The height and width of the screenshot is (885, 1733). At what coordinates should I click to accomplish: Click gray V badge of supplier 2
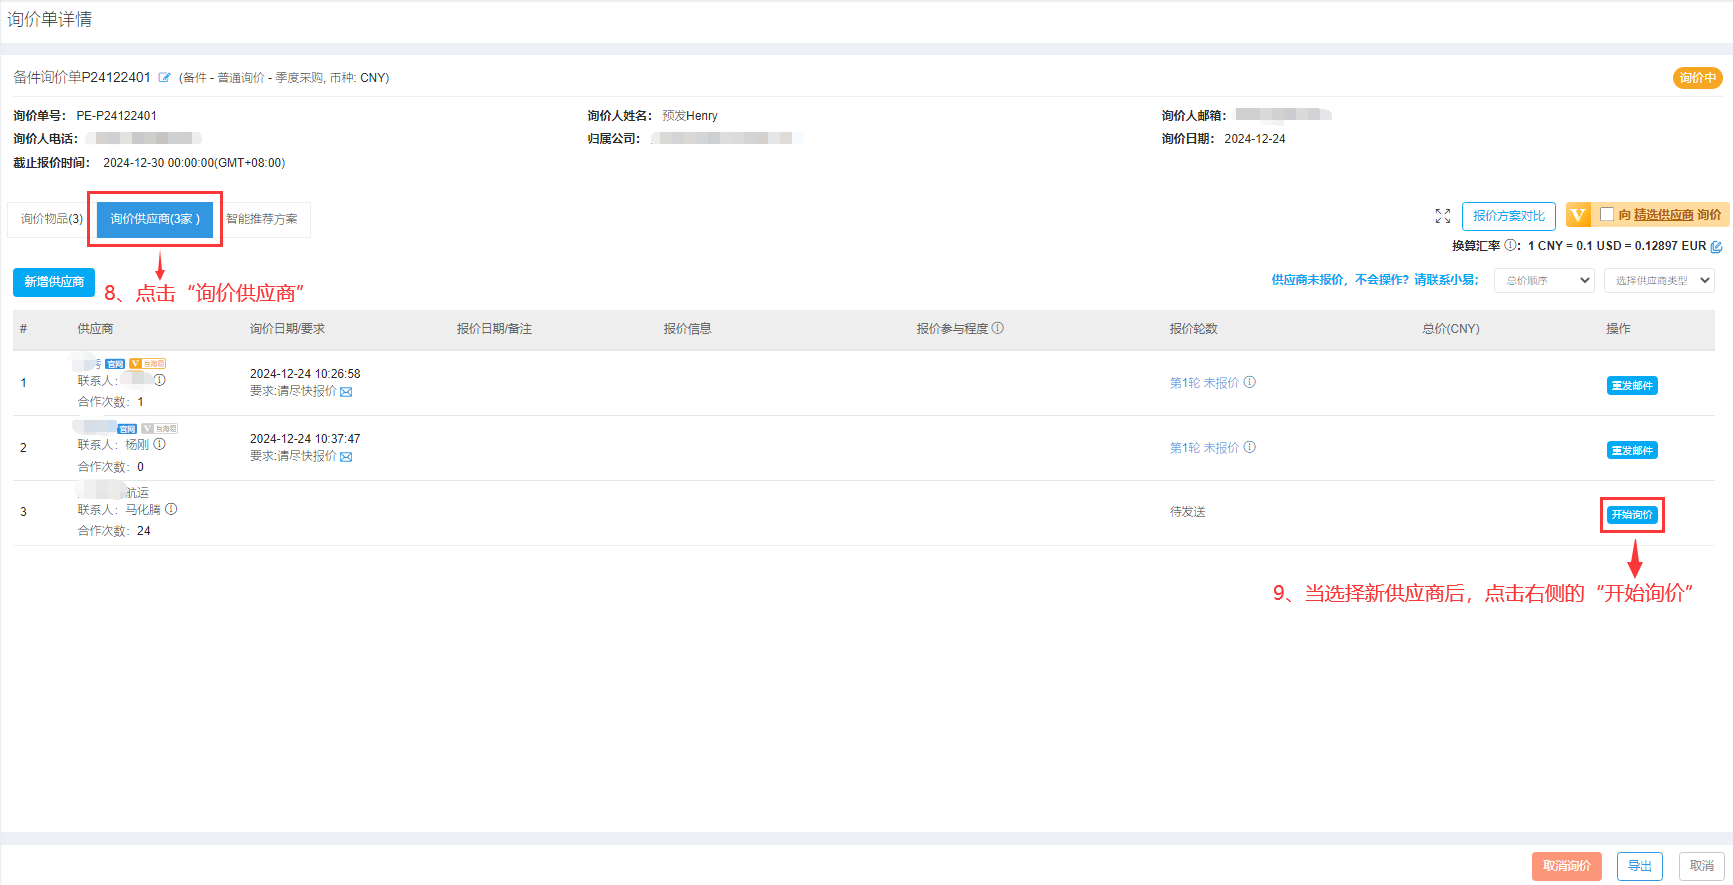point(159,429)
